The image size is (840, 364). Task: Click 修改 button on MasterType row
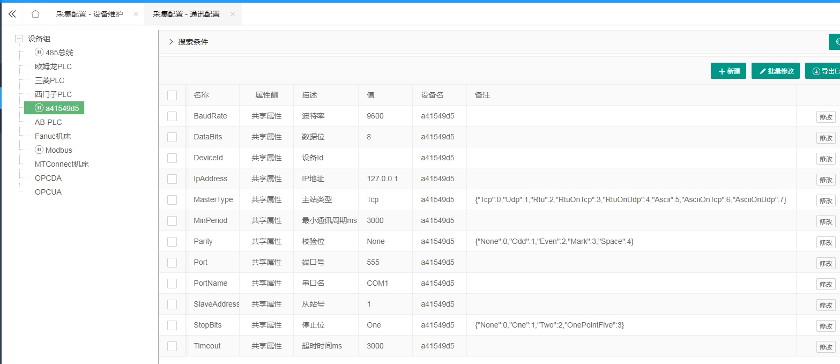click(826, 200)
